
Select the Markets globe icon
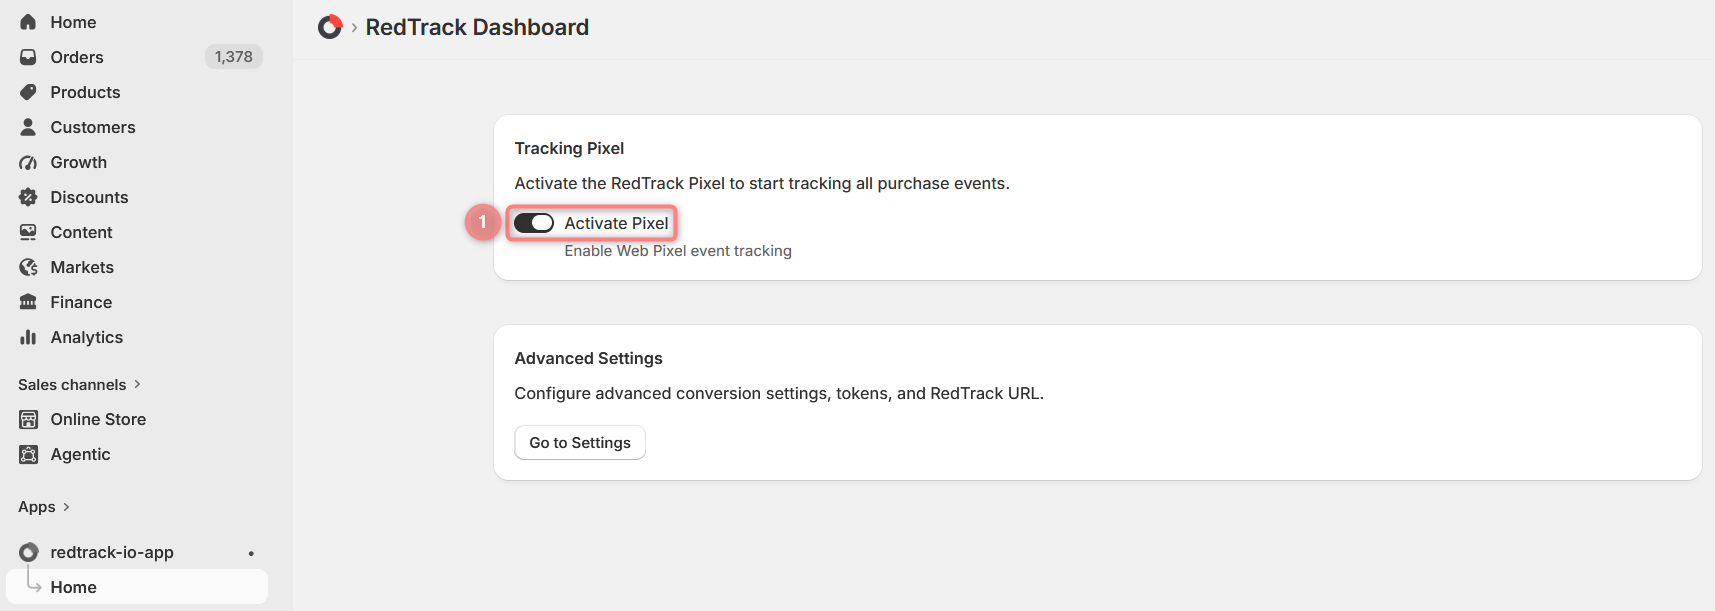28,267
